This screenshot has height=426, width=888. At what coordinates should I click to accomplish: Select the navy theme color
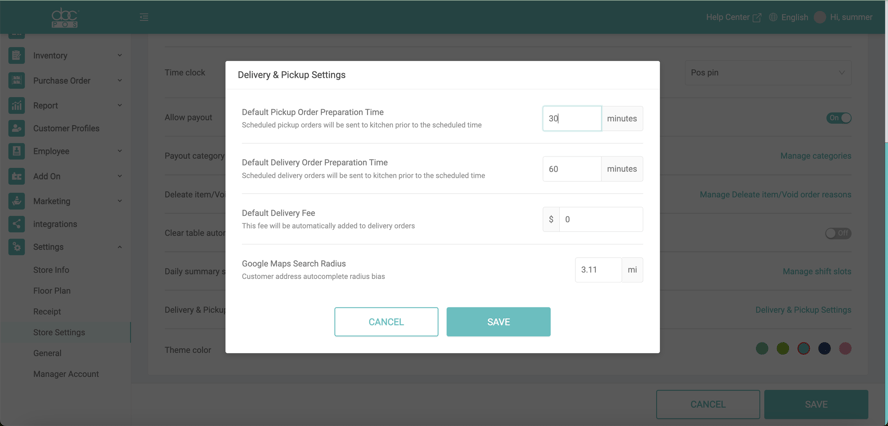click(x=825, y=348)
